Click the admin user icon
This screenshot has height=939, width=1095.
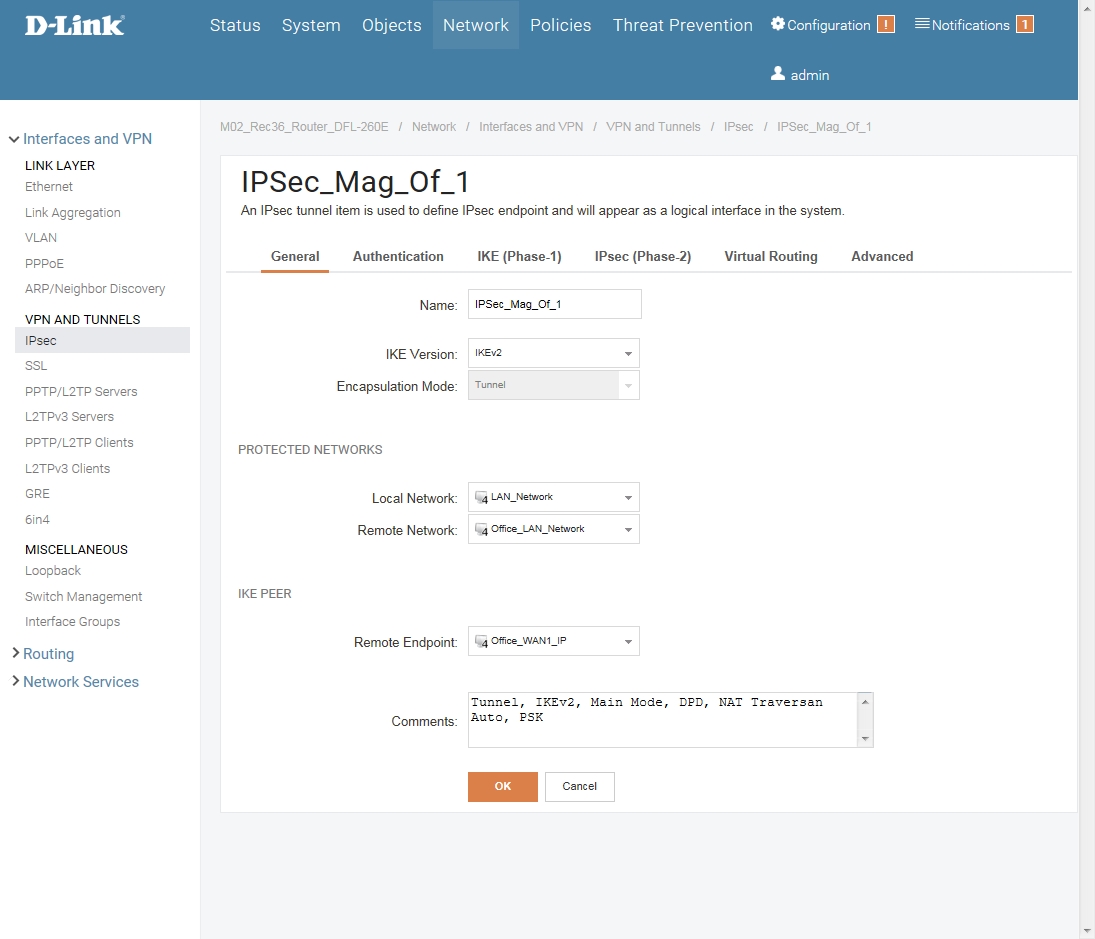pyautogui.click(x=777, y=73)
